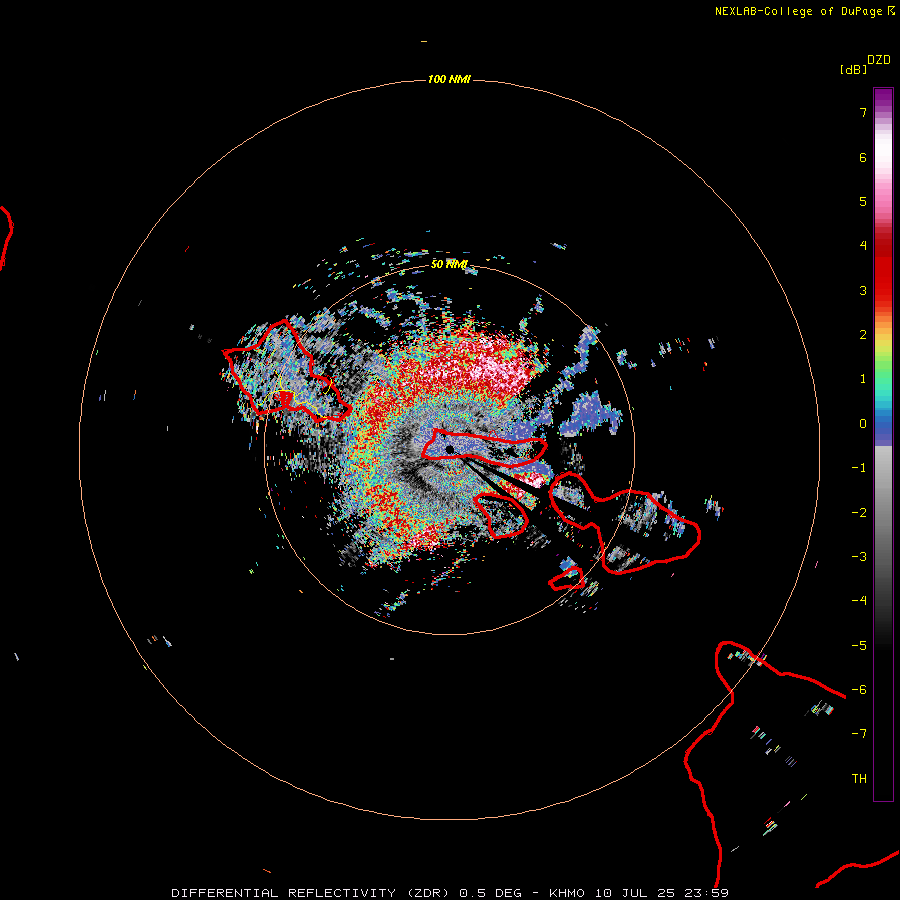The height and width of the screenshot is (900, 900).
Task: Click the 2 dB scale tick label
Action: point(863,335)
